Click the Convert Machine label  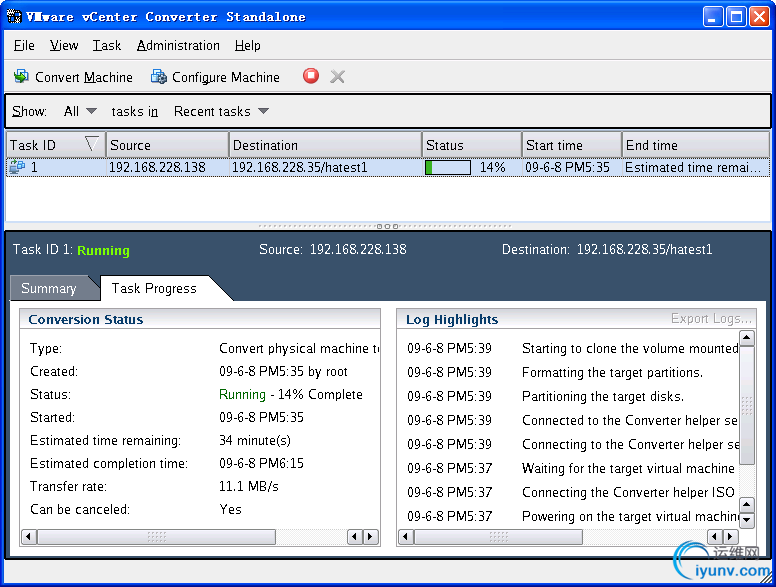84,77
